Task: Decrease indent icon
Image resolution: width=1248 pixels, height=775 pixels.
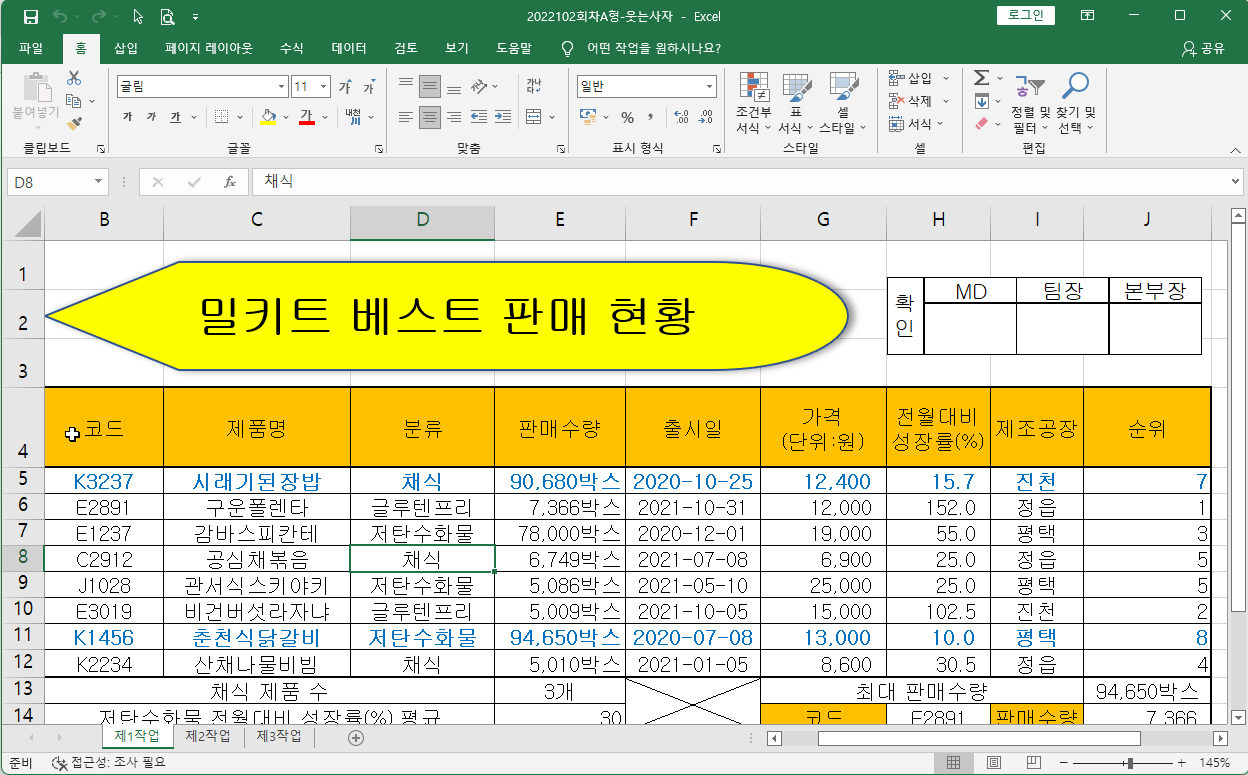Action: tap(477, 117)
